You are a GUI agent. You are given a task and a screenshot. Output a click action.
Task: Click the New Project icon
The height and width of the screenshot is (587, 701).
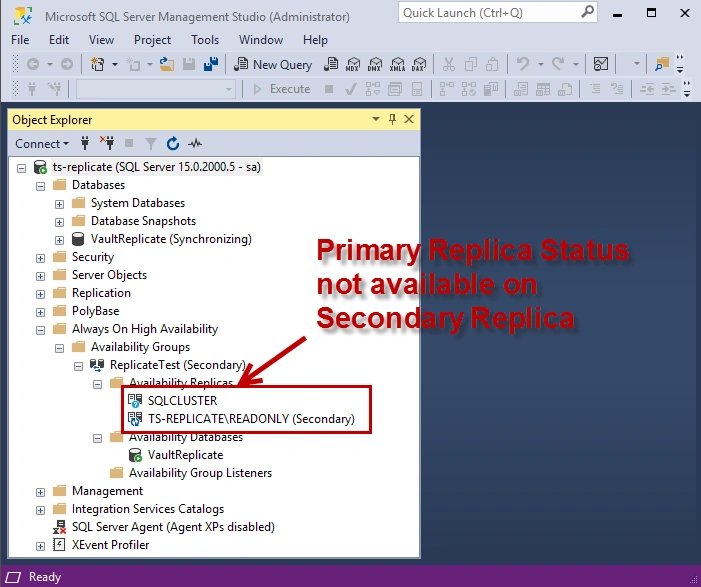pos(97,64)
